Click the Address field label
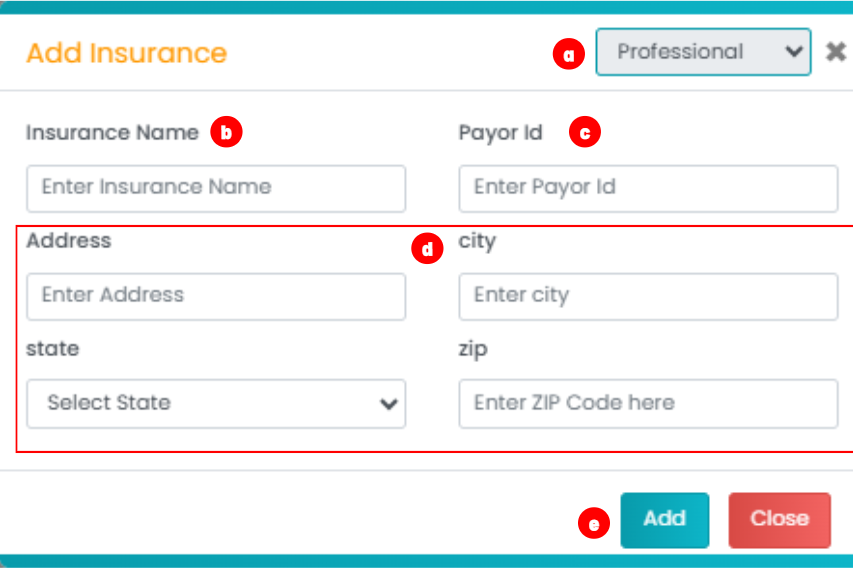This screenshot has height=568, width=853. point(69,241)
